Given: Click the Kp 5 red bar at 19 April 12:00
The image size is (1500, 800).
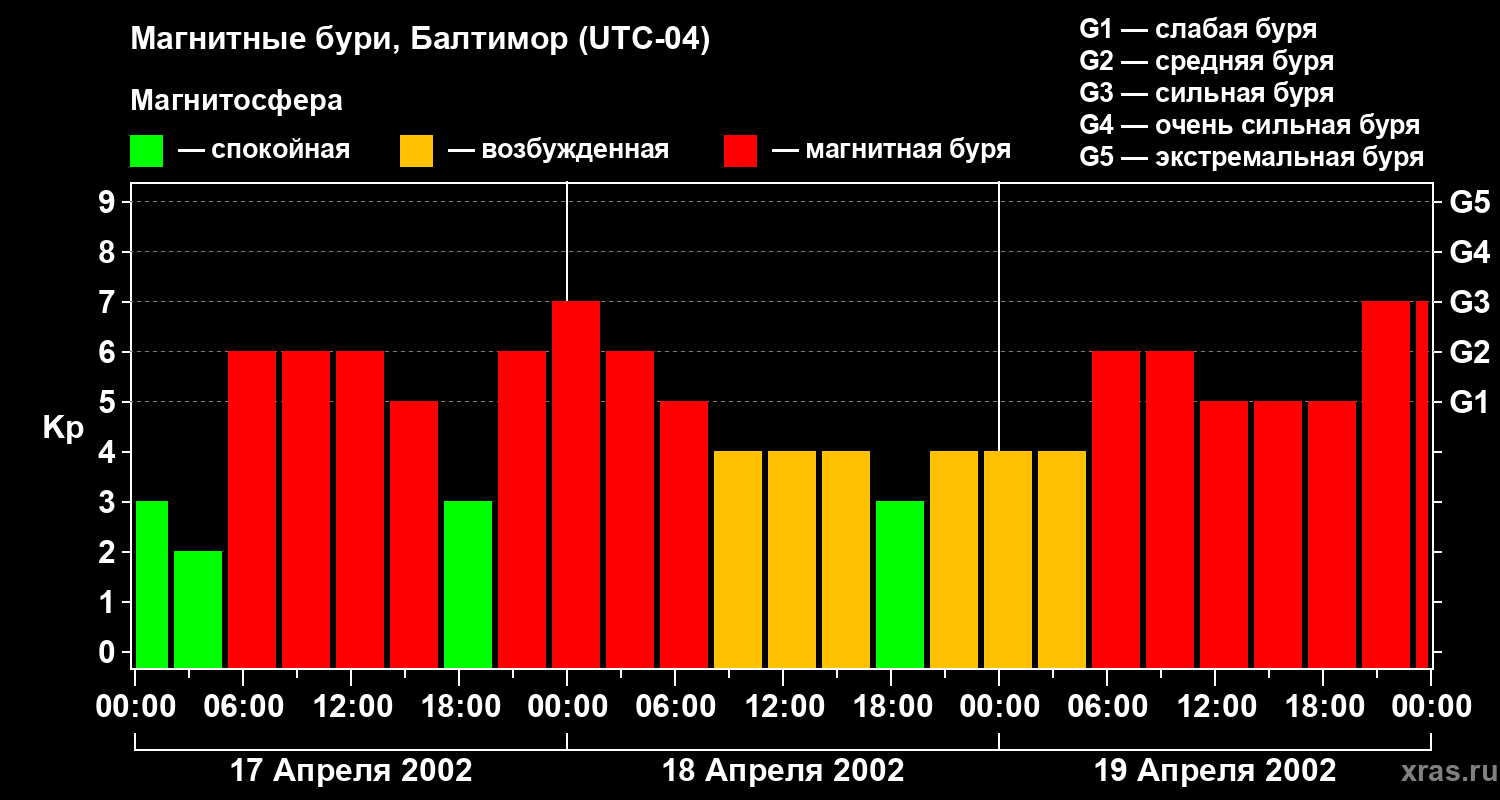Looking at the screenshot, I should (1224, 534).
